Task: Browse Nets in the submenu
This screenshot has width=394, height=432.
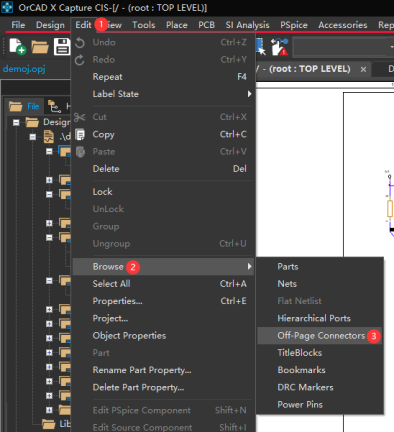Action: [x=320, y=284]
